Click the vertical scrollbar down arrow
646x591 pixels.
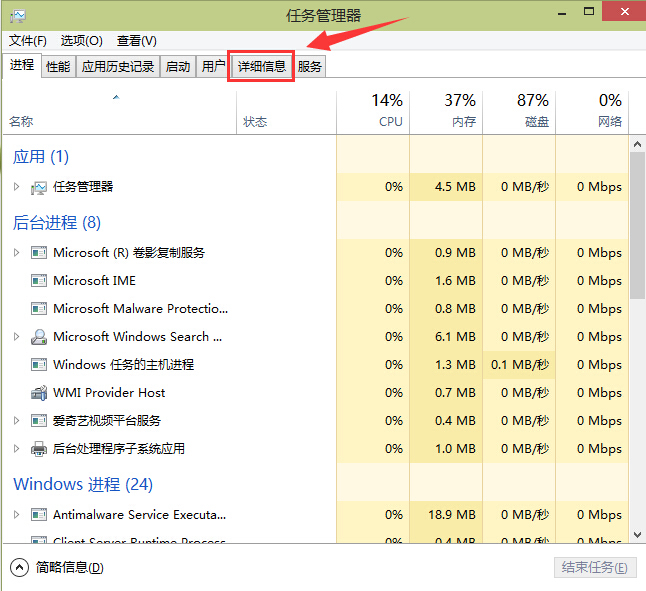(637, 541)
